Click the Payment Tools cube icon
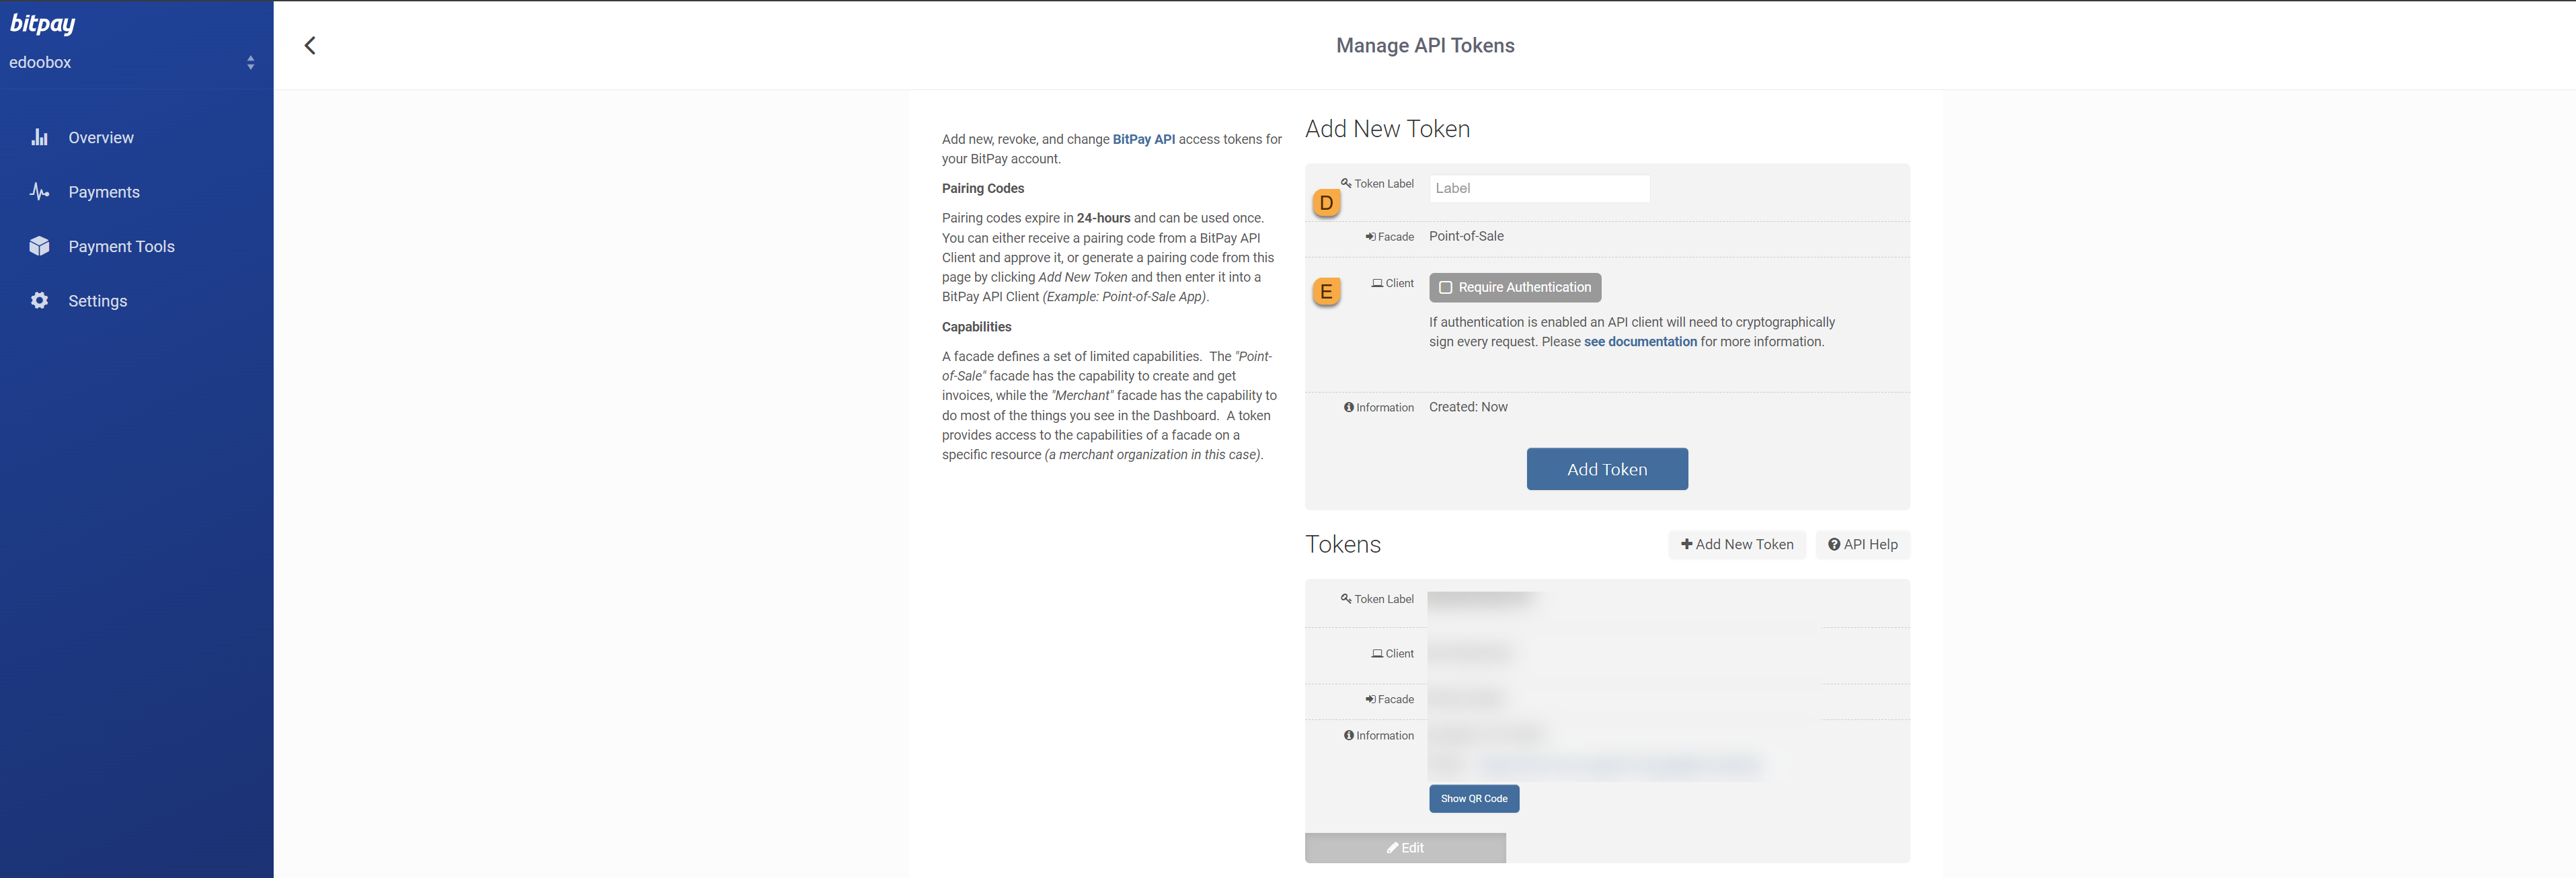2576x878 pixels. (39, 246)
